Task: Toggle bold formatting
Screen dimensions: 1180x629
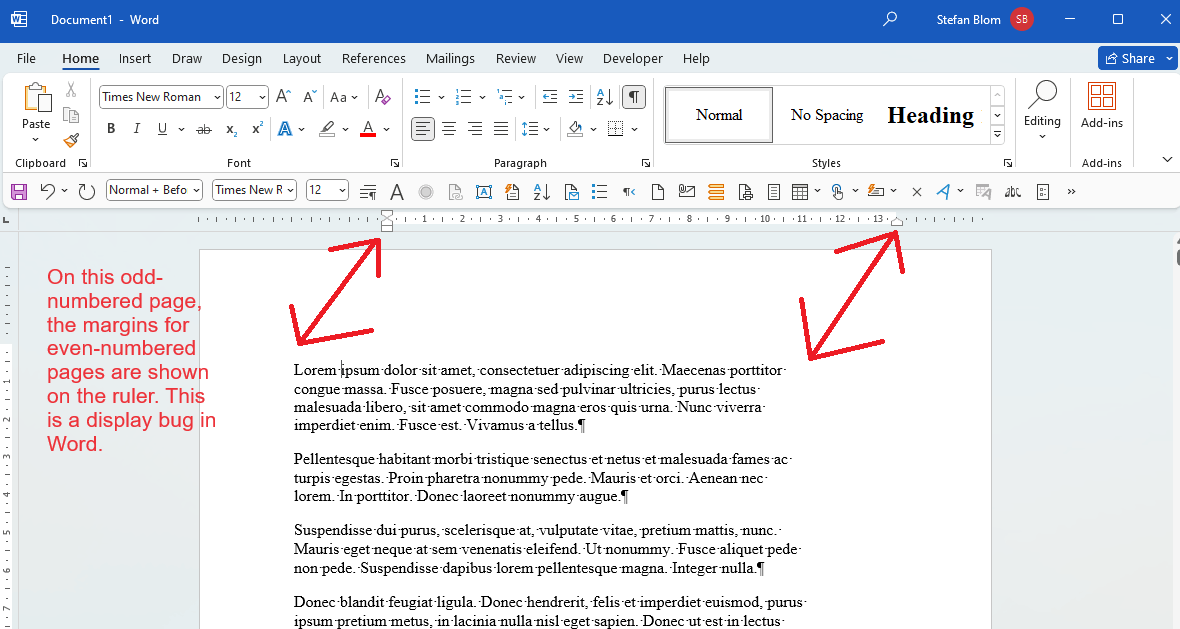Action: [x=111, y=128]
